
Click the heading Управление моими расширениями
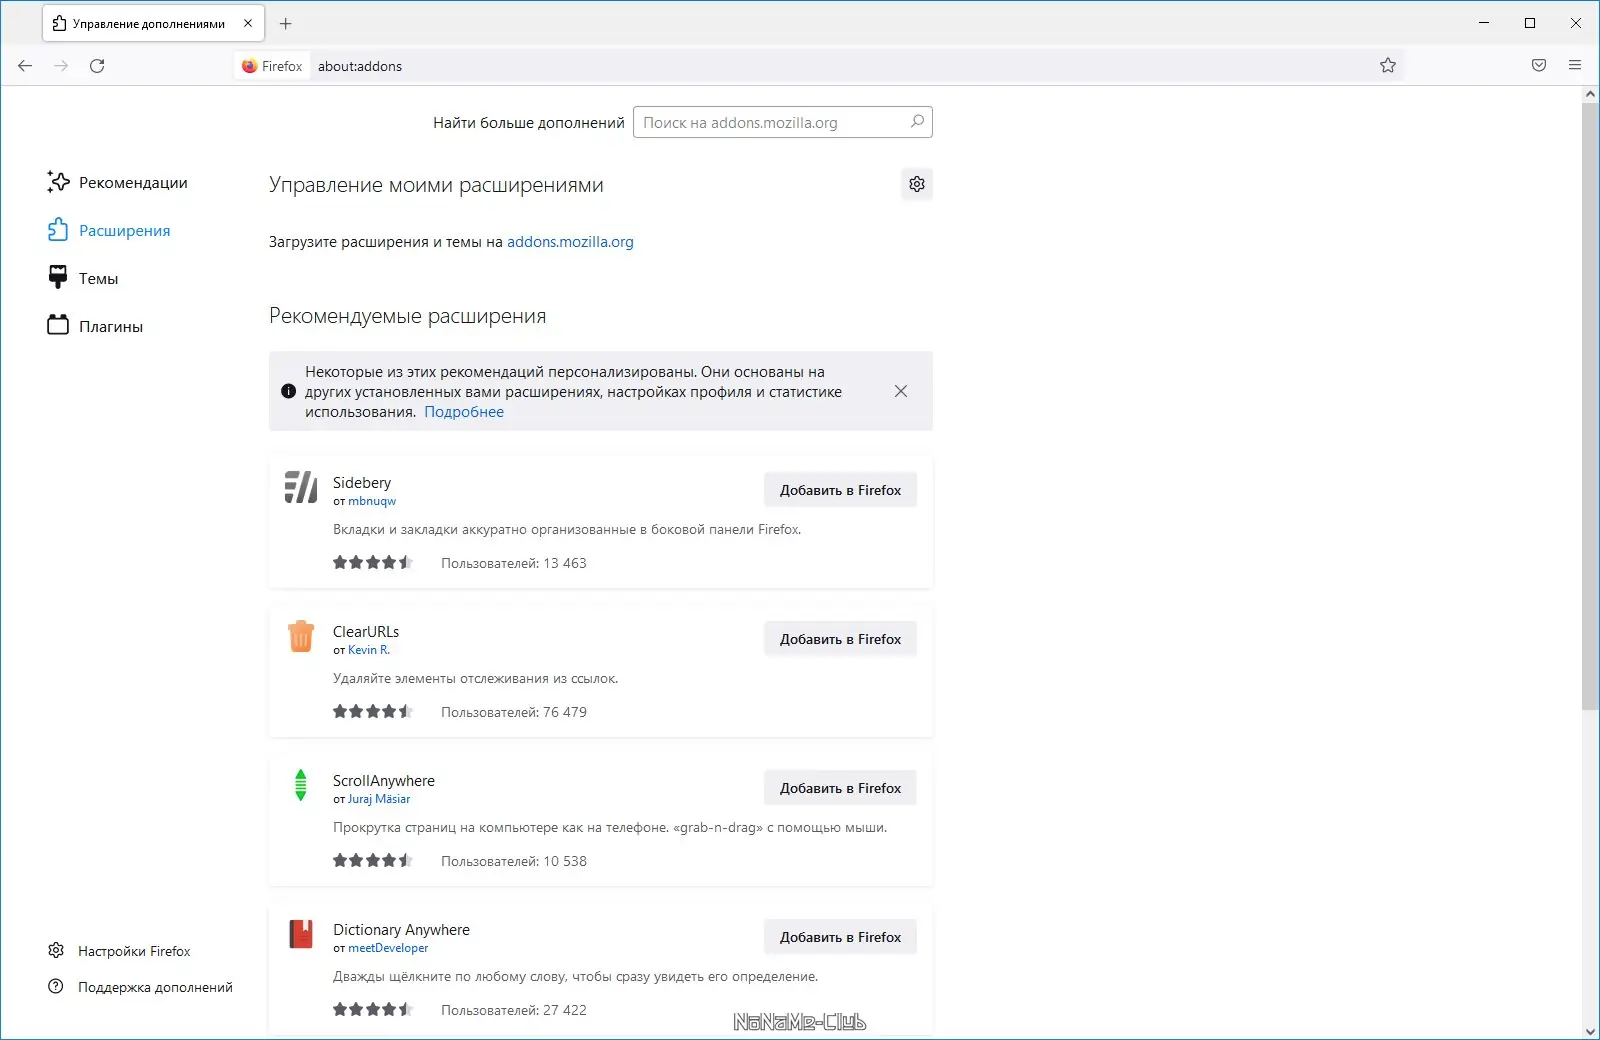pyautogui.click(x=436, y=185)
